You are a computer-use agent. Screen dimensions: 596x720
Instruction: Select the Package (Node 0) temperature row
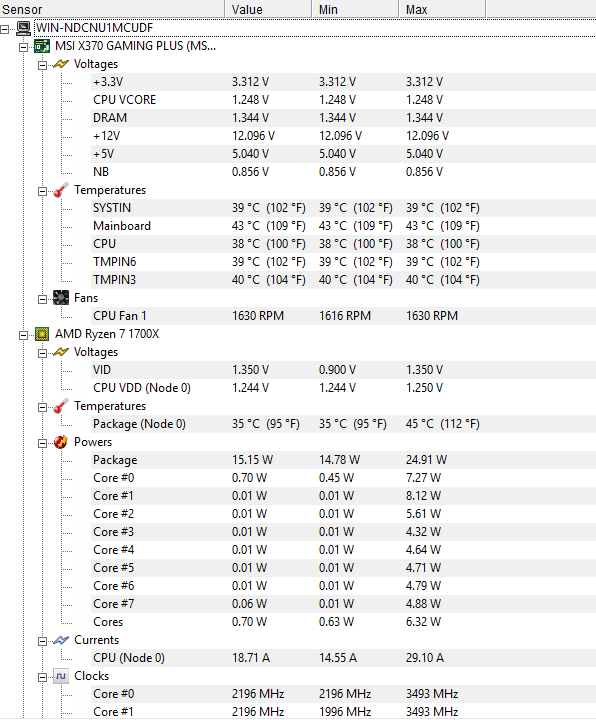[x=343, y=424]
